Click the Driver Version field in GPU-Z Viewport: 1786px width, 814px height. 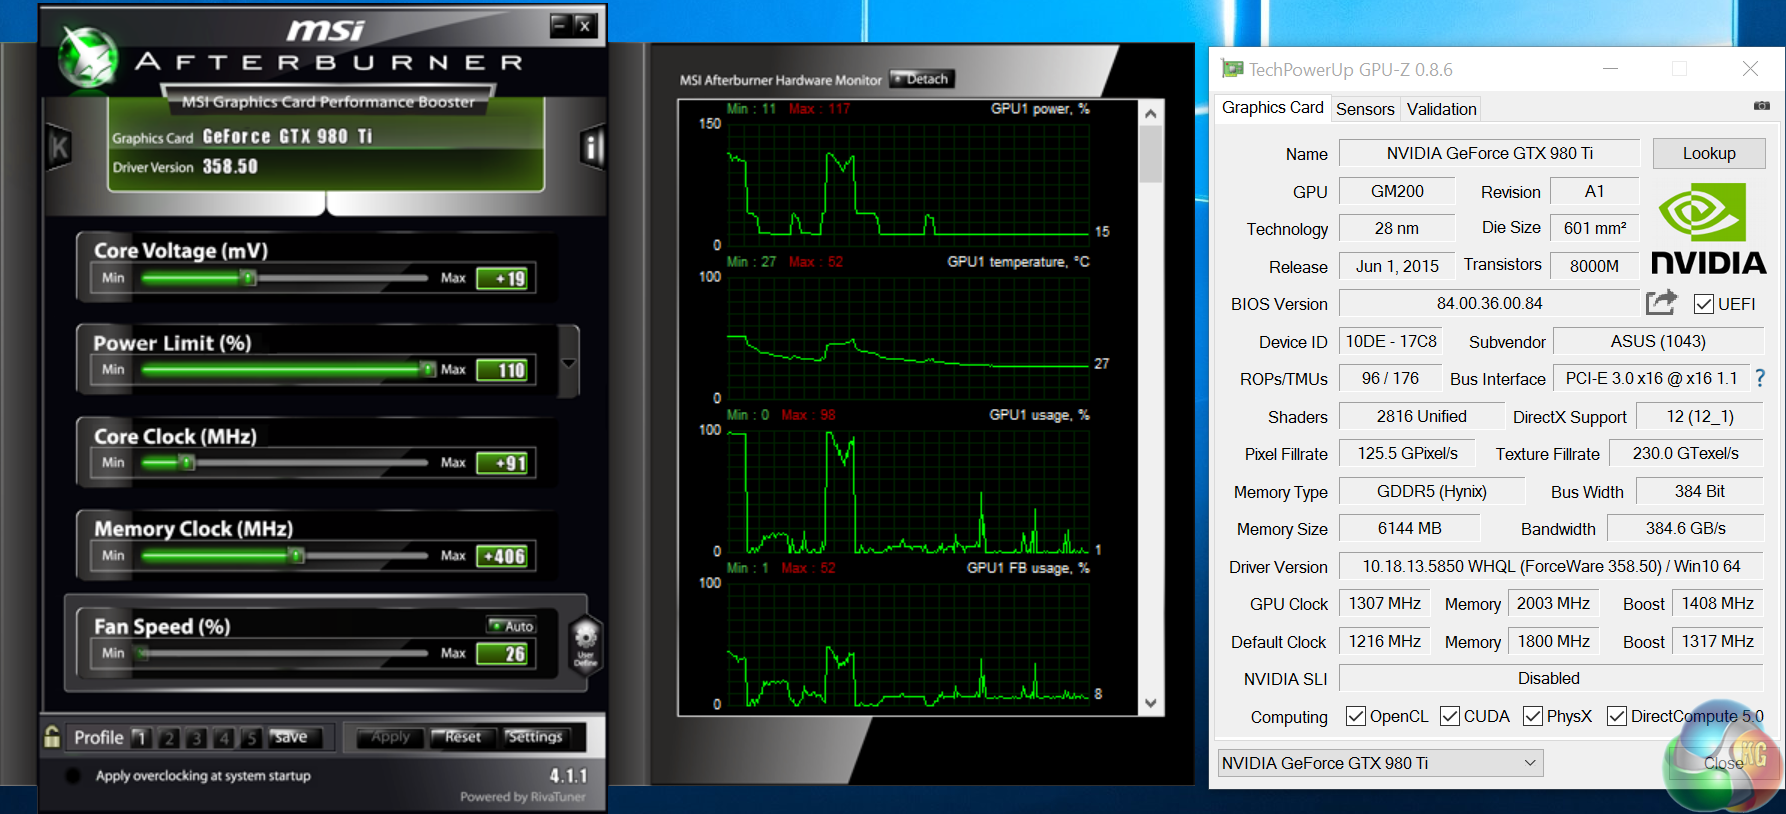click(1551, 566)
